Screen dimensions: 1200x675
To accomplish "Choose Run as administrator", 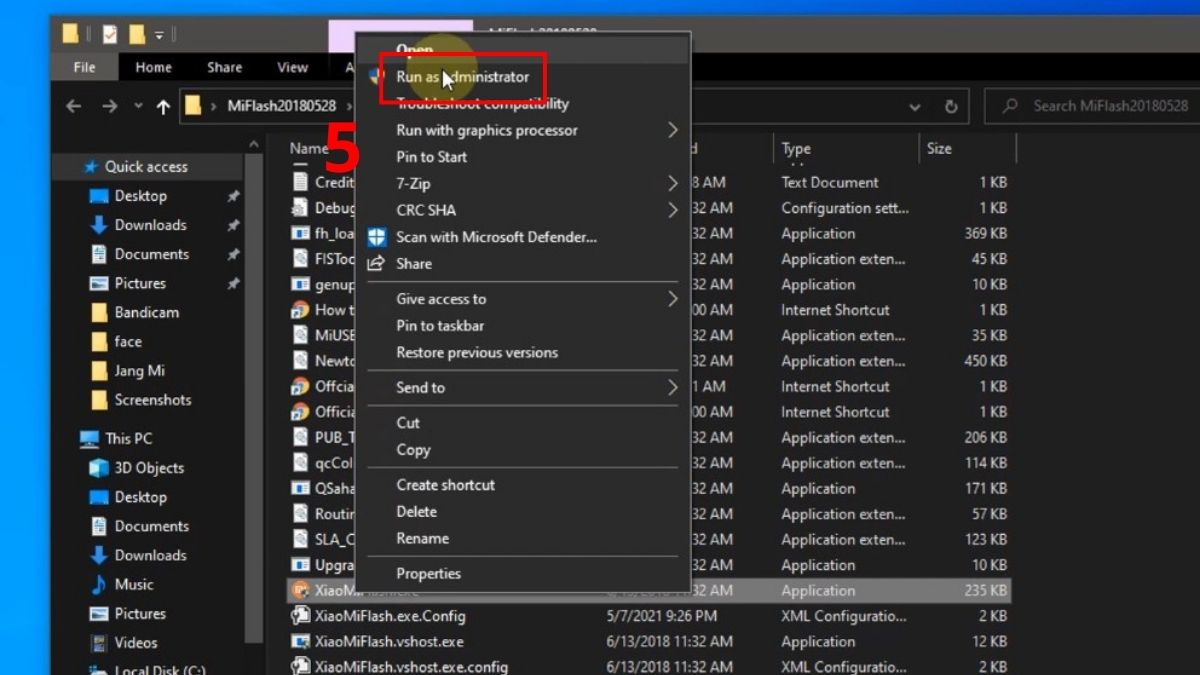I will click(462, 77).
